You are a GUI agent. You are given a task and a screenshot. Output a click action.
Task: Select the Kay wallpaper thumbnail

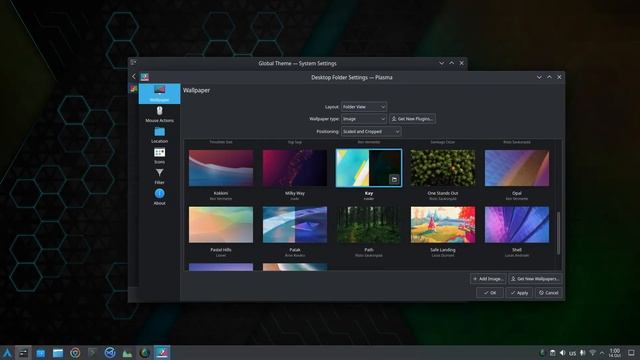point(369,168)
